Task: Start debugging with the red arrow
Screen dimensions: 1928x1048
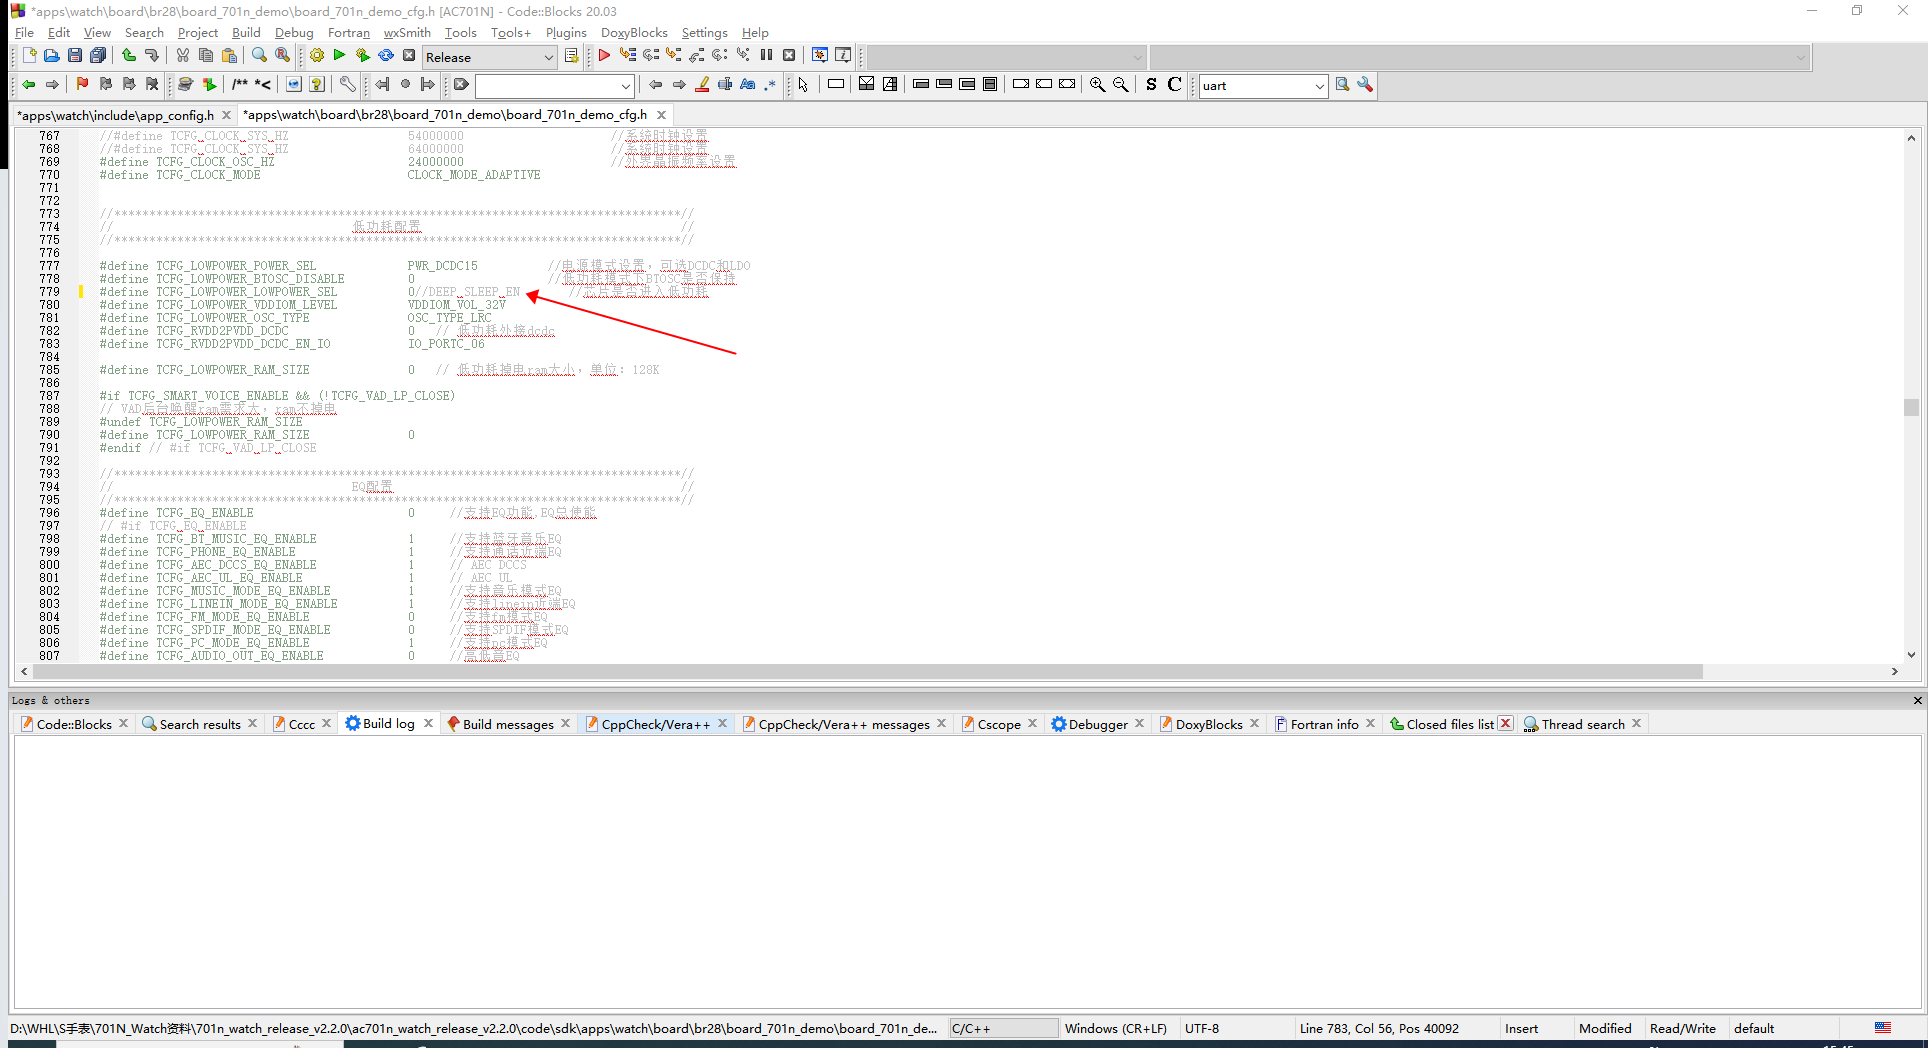Action: [604, 56]
